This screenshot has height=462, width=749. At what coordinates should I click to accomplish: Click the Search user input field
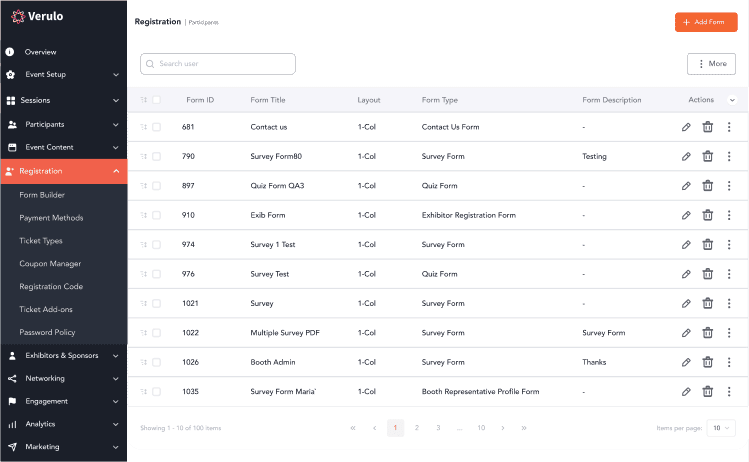tap(218, 64)
